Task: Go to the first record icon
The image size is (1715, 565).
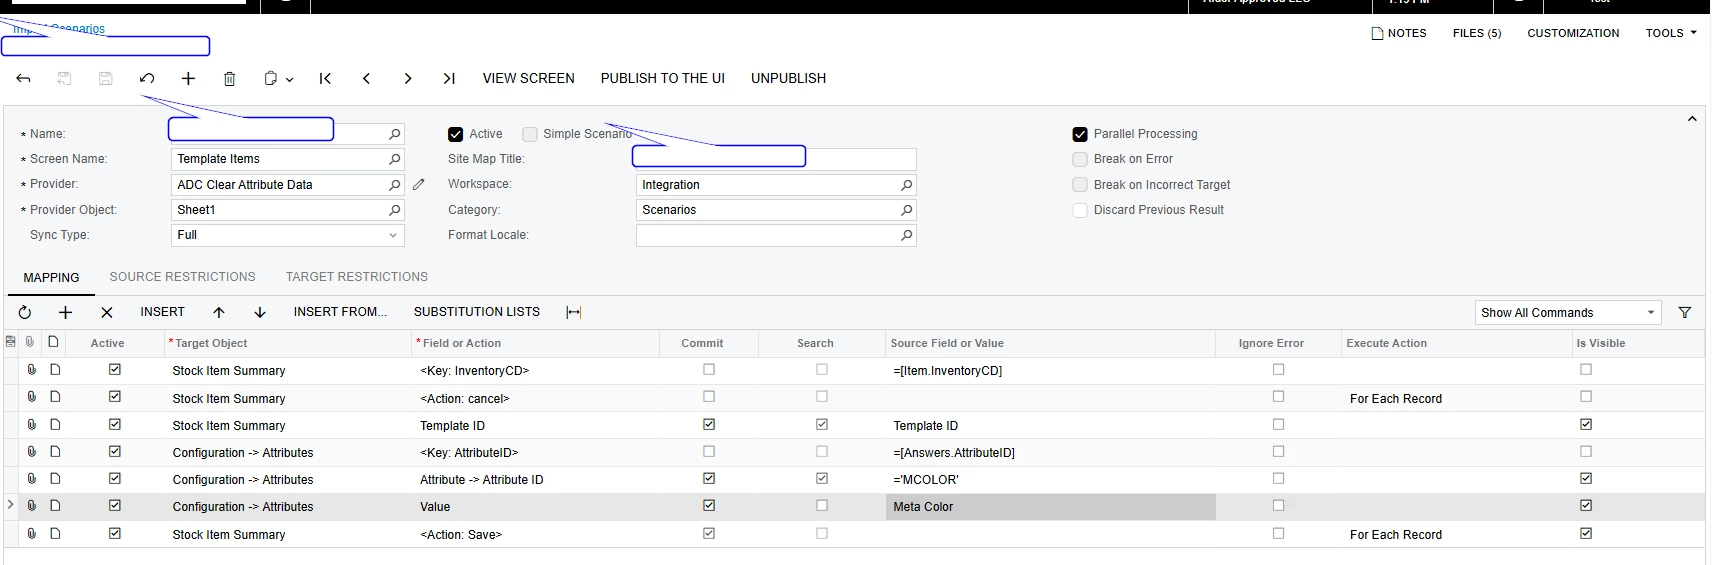Action: pos(325,78)
